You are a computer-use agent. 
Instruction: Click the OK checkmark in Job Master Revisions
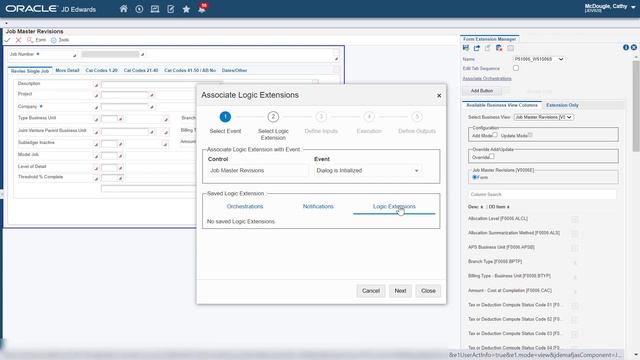(x=7, y=40)
